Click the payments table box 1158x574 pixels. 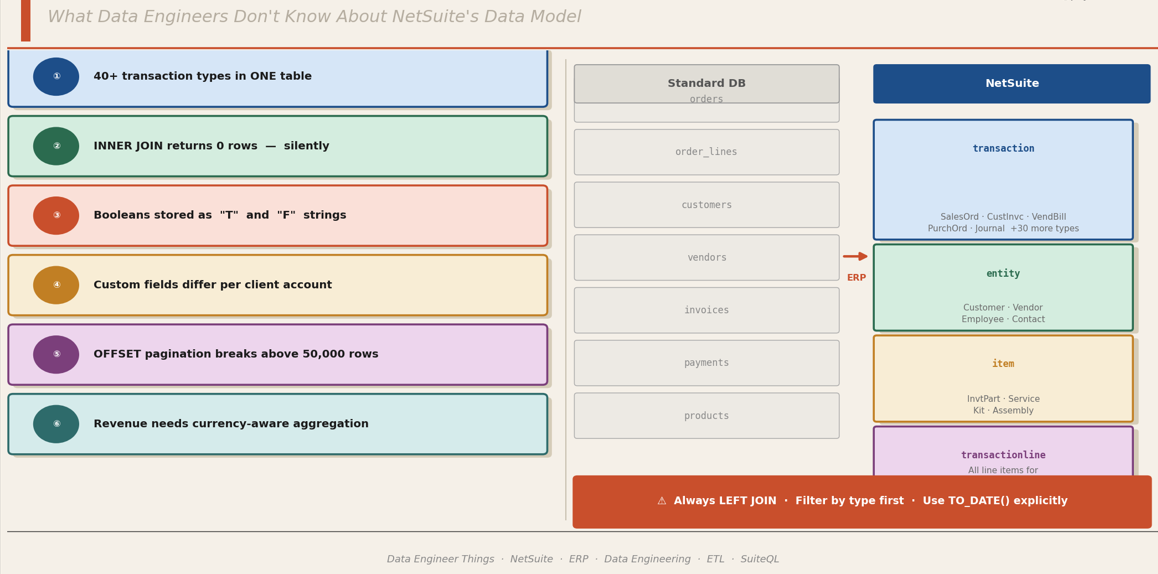click(x=707, y=363)
